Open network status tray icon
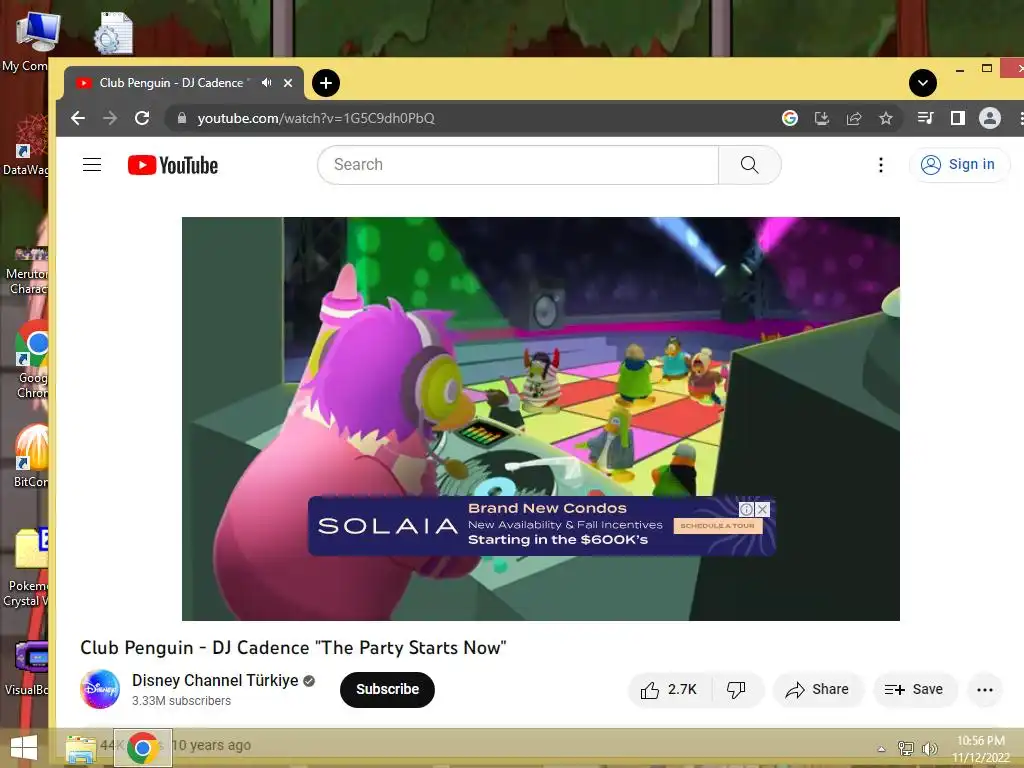This screenshot has width=1024, height=768. click(x=906, y=748)
